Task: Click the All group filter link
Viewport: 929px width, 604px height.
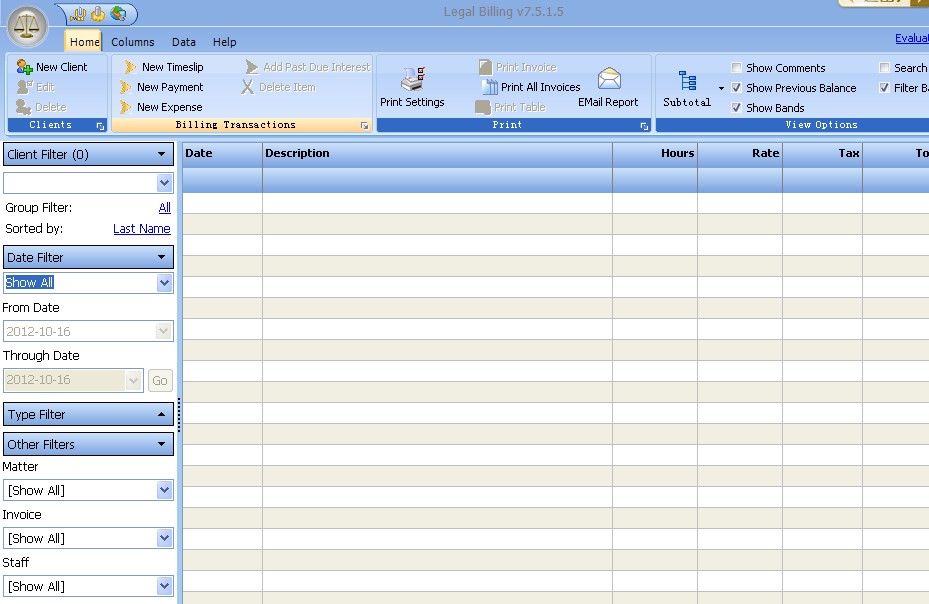Action: pyautogui.click(x=164, y=208)
